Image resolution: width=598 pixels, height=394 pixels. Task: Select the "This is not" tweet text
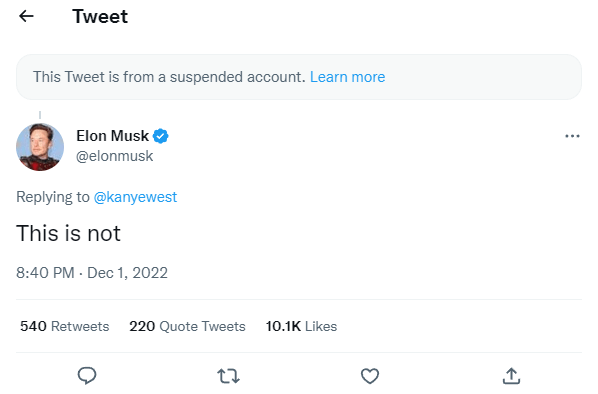(68, 233)
